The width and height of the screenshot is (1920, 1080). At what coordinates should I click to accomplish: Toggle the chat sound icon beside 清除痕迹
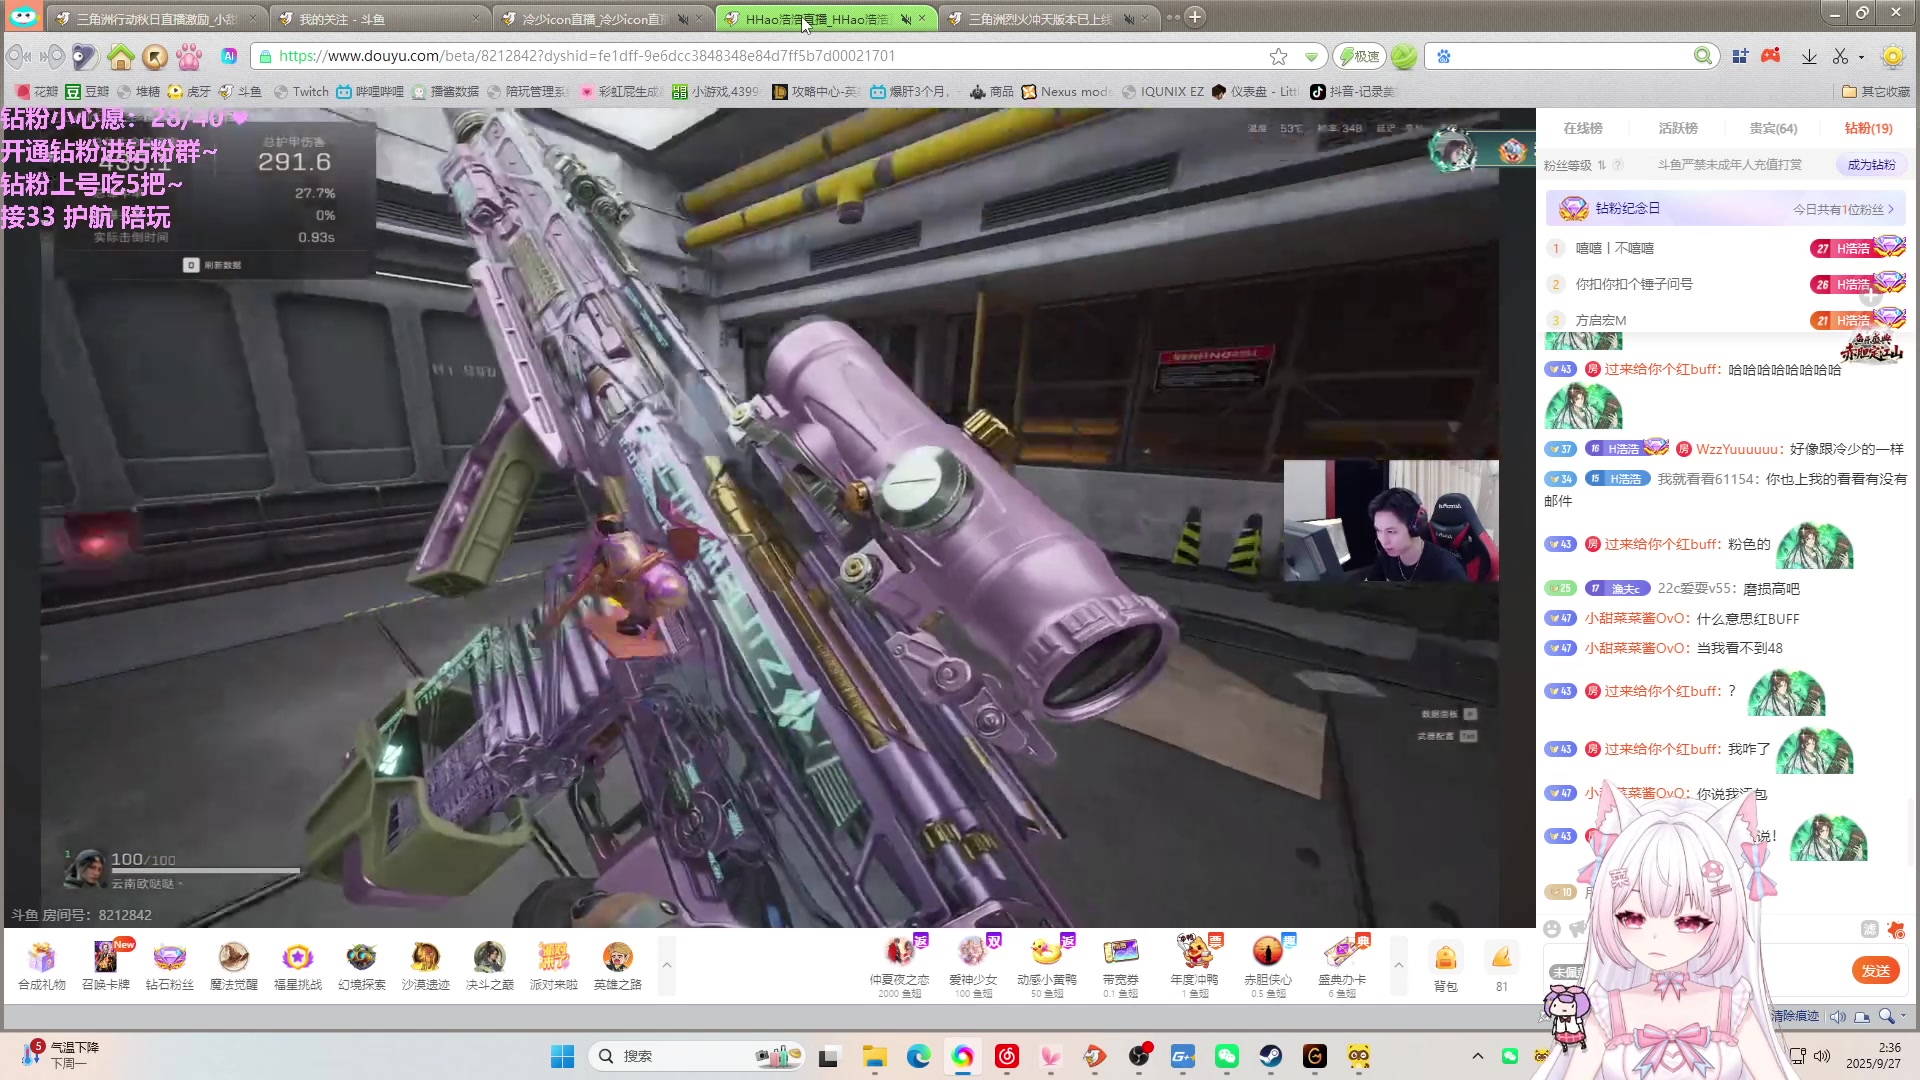[x=1837, y=1016]
